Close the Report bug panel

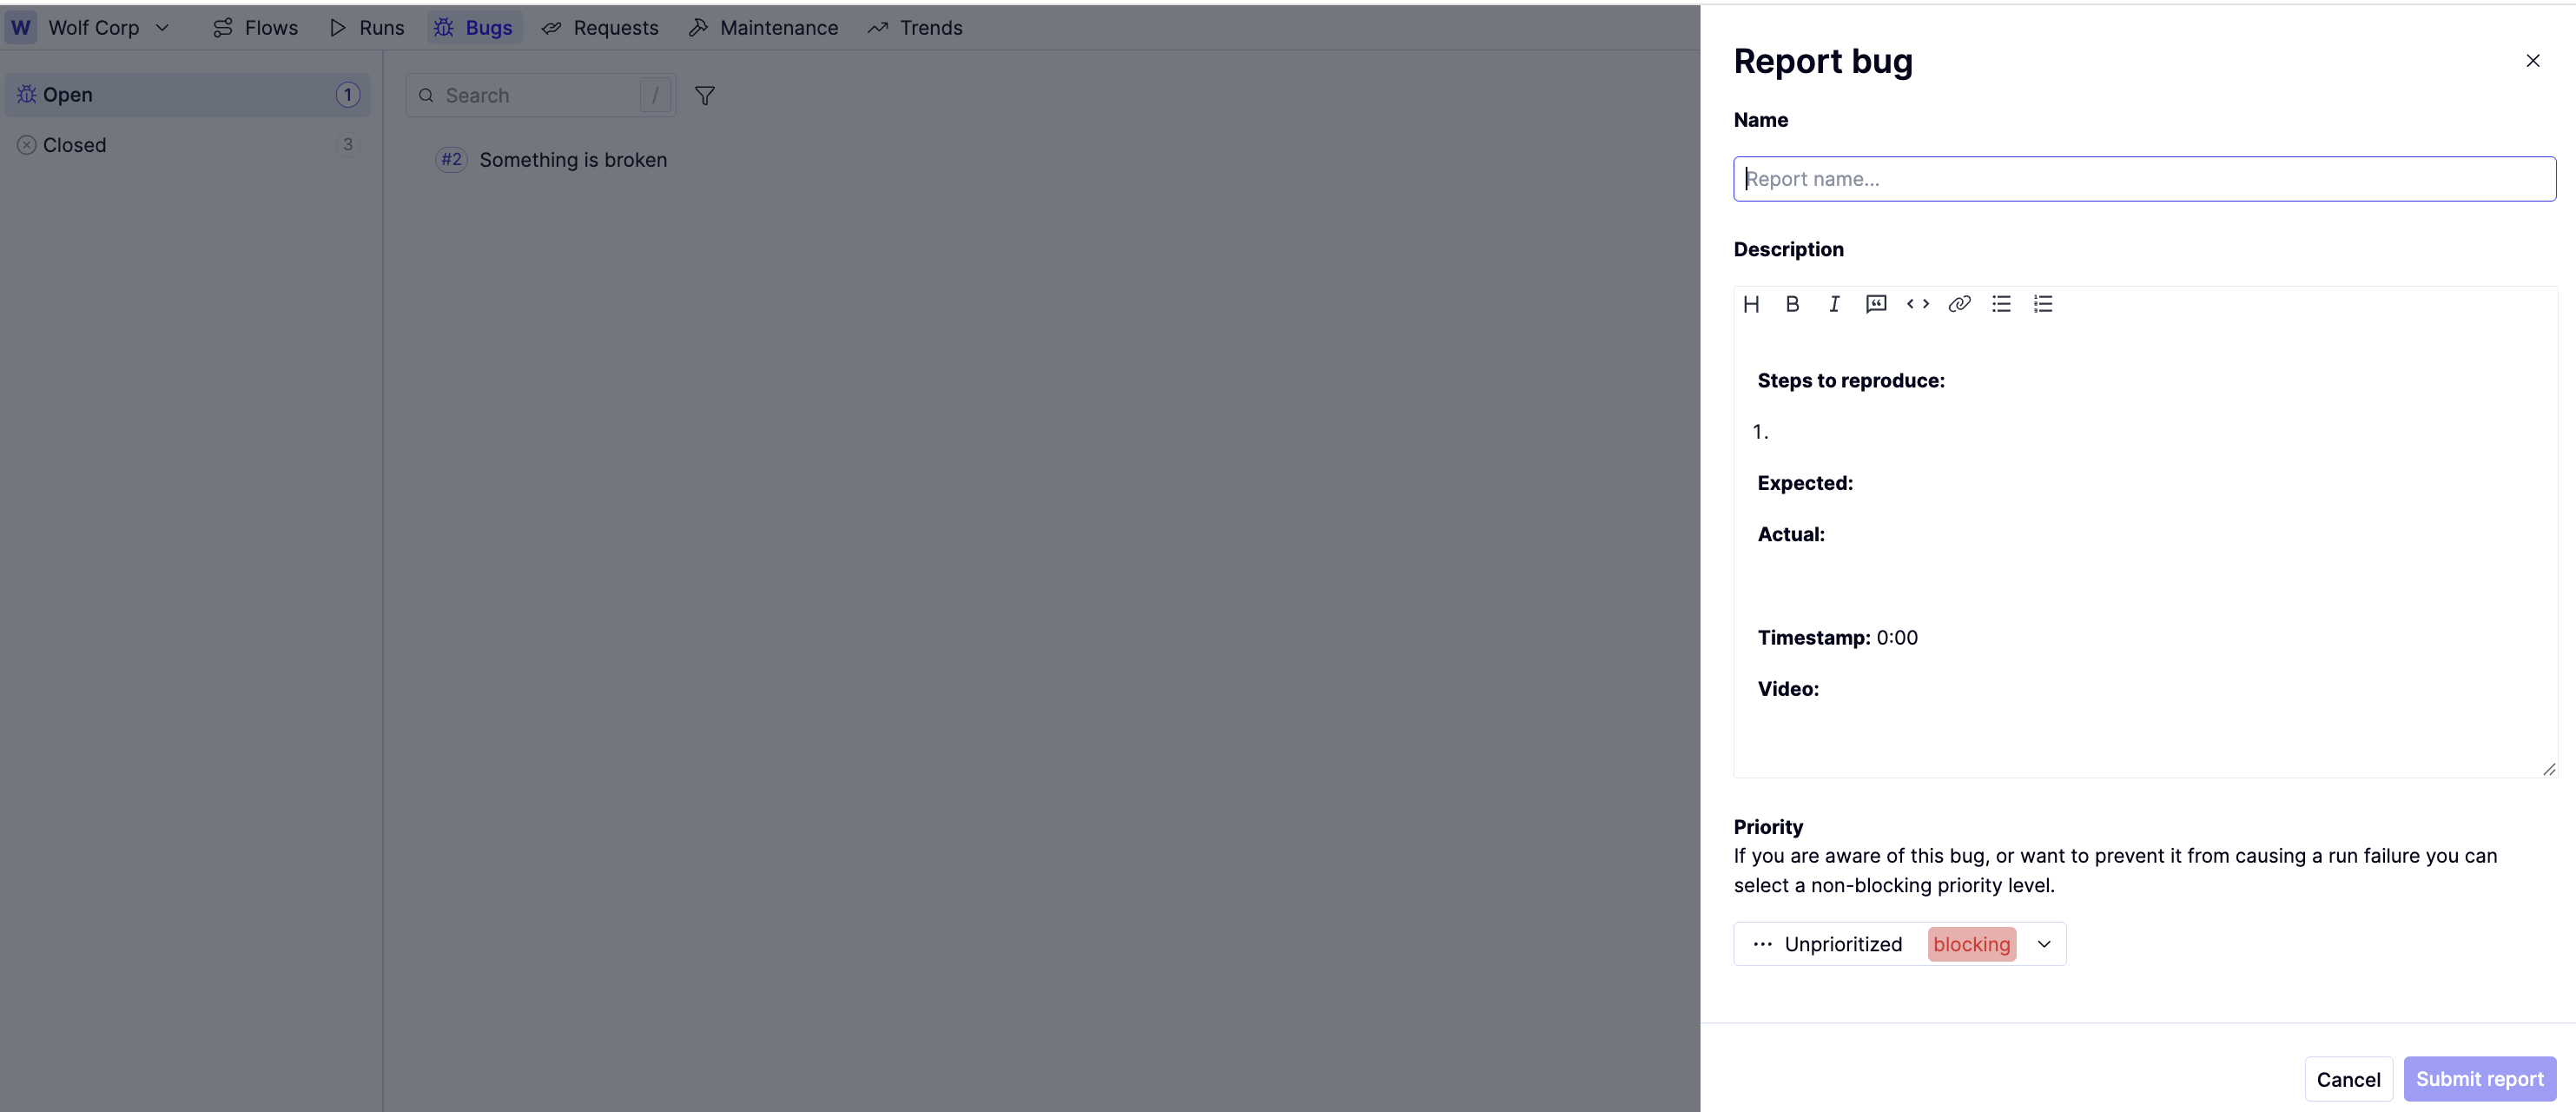2532,61
